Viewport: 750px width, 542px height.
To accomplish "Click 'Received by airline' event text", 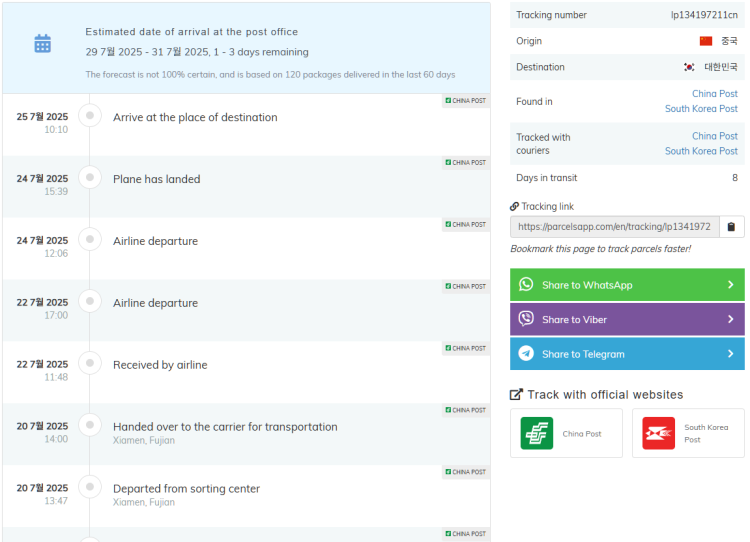I will tap(160, 365).
